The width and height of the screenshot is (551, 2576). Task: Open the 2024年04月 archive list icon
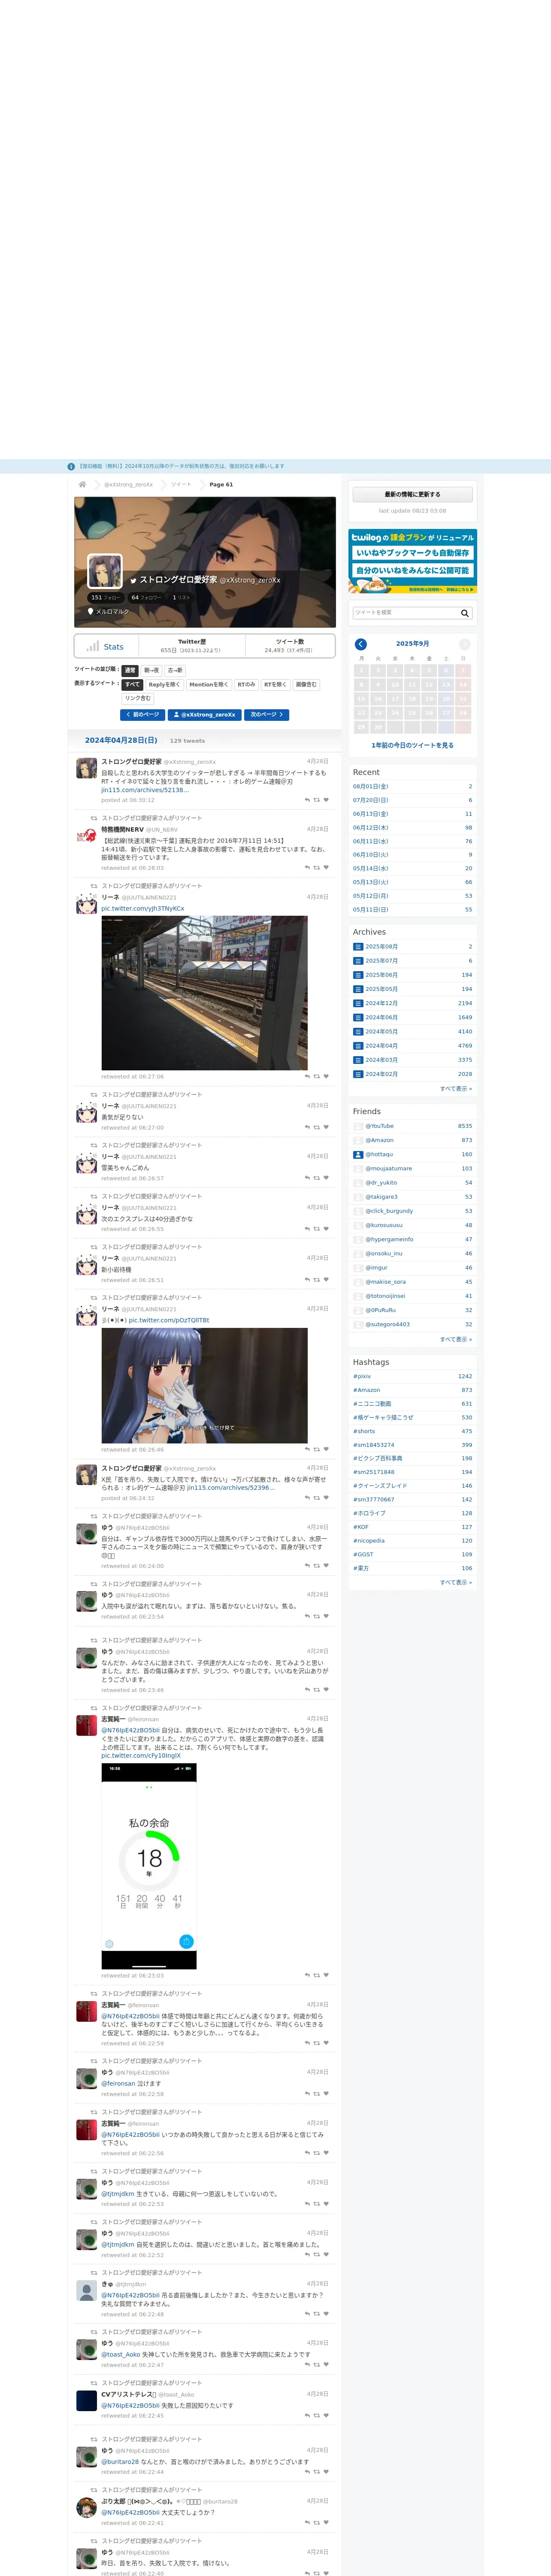358,1046
